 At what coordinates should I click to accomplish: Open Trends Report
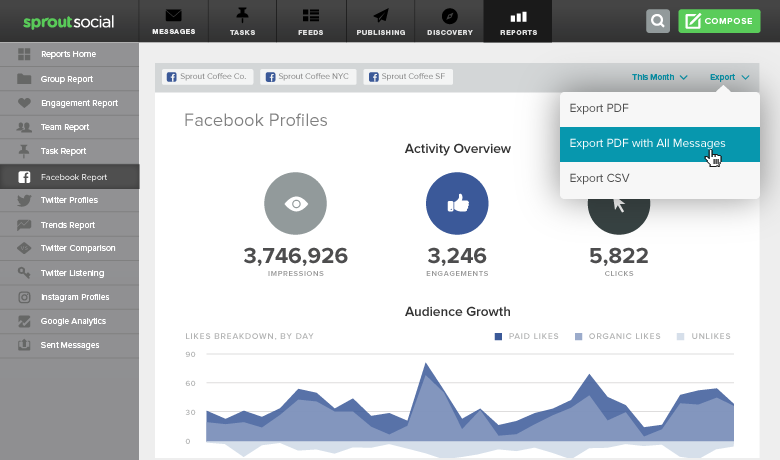(70, 225)
